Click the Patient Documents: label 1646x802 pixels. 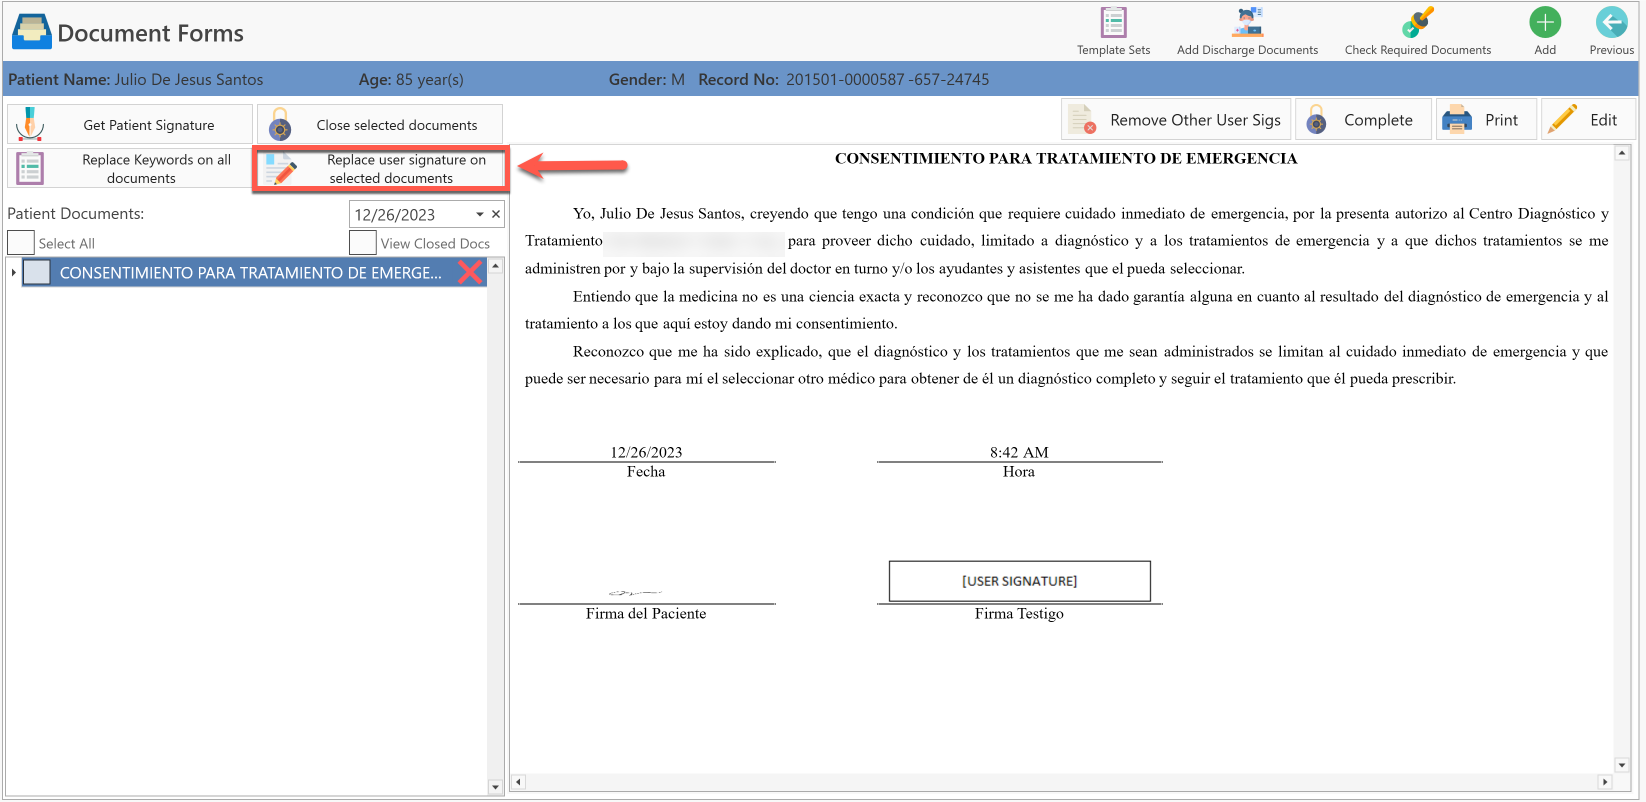pos(76,213)
